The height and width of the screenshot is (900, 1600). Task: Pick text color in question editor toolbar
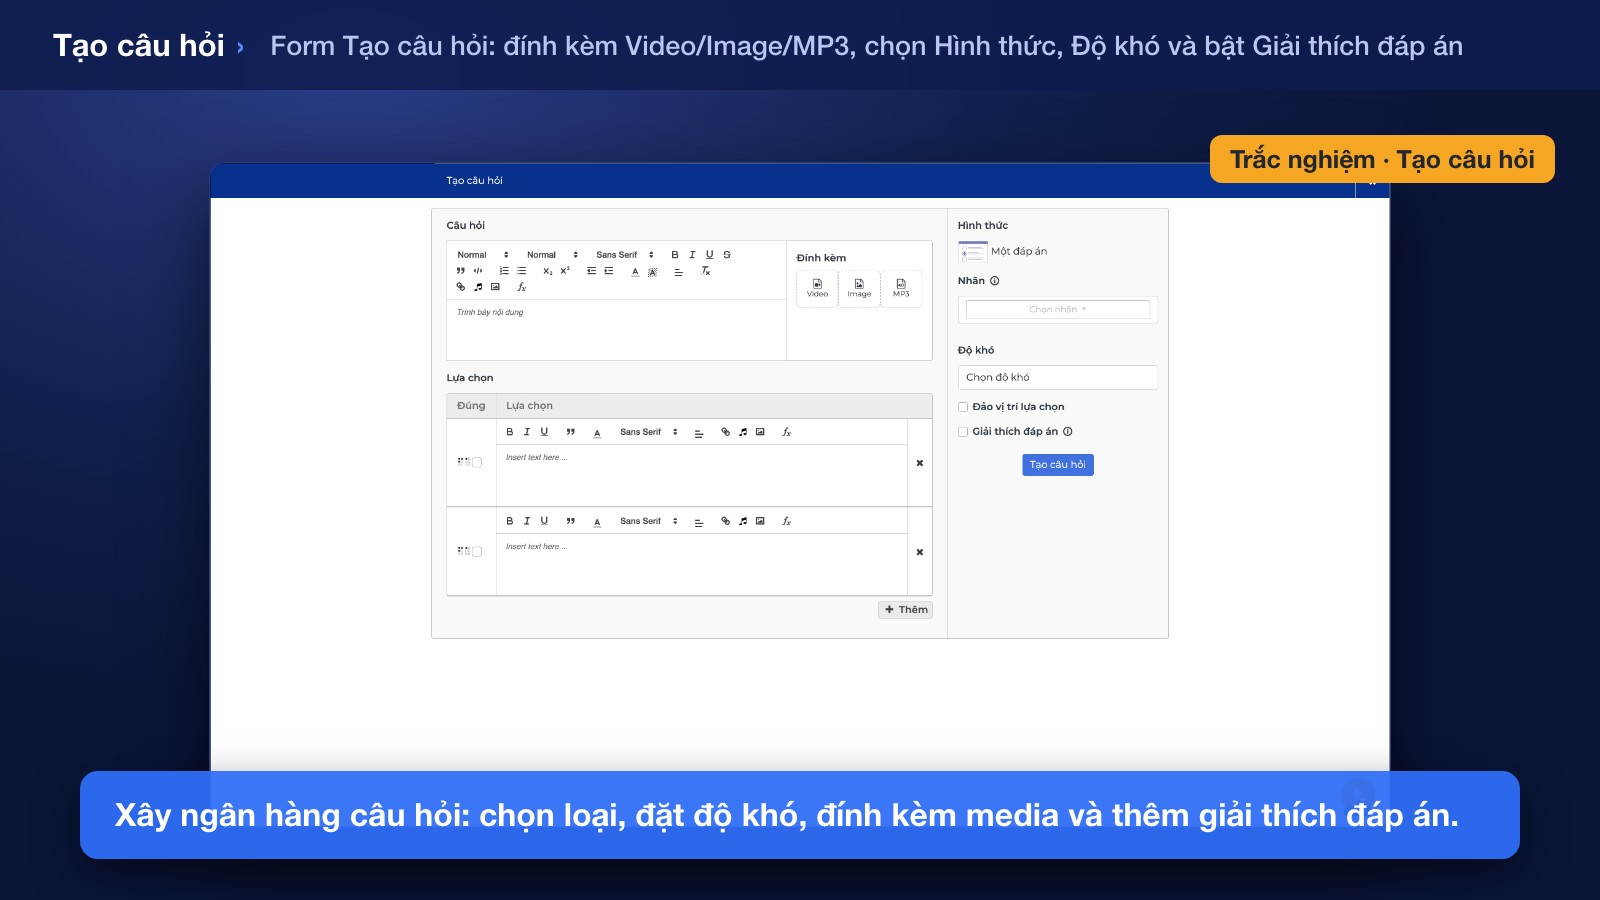tap(635, 271)
